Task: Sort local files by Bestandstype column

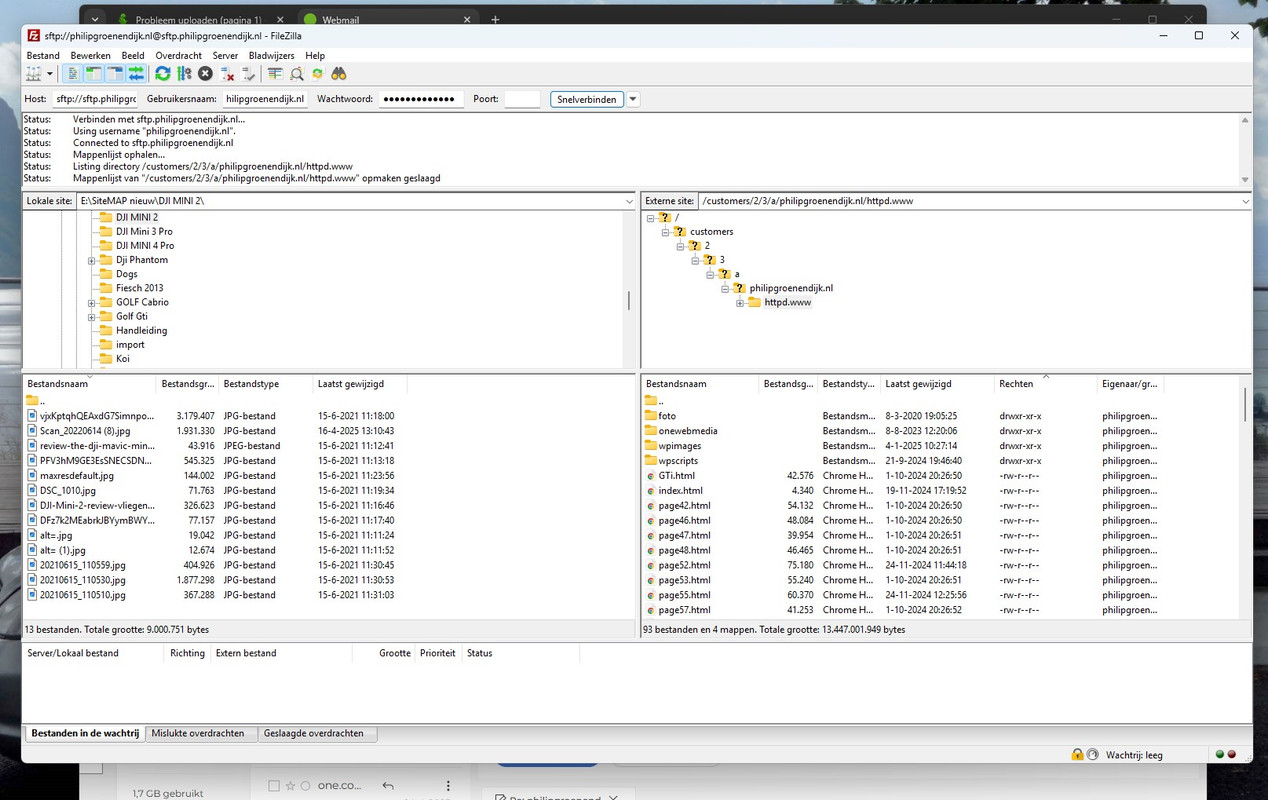Action: point(266,383)
